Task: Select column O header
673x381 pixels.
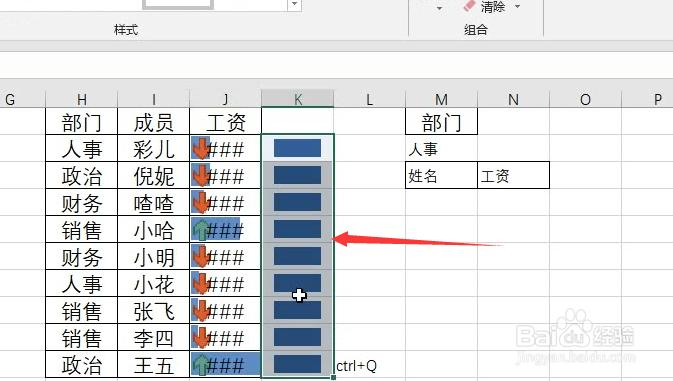Action: coord(585,100)
